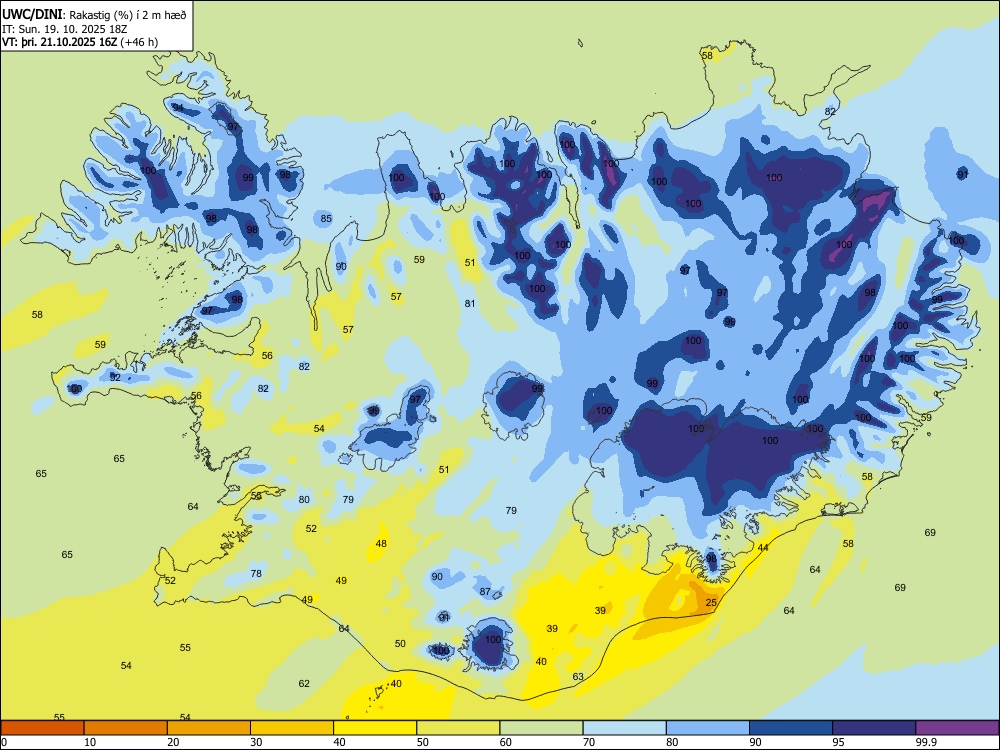The image size is (1000, 750).
Task: Click the '92' value on Snæfellsnes peninsula
Action: (115, 378)
